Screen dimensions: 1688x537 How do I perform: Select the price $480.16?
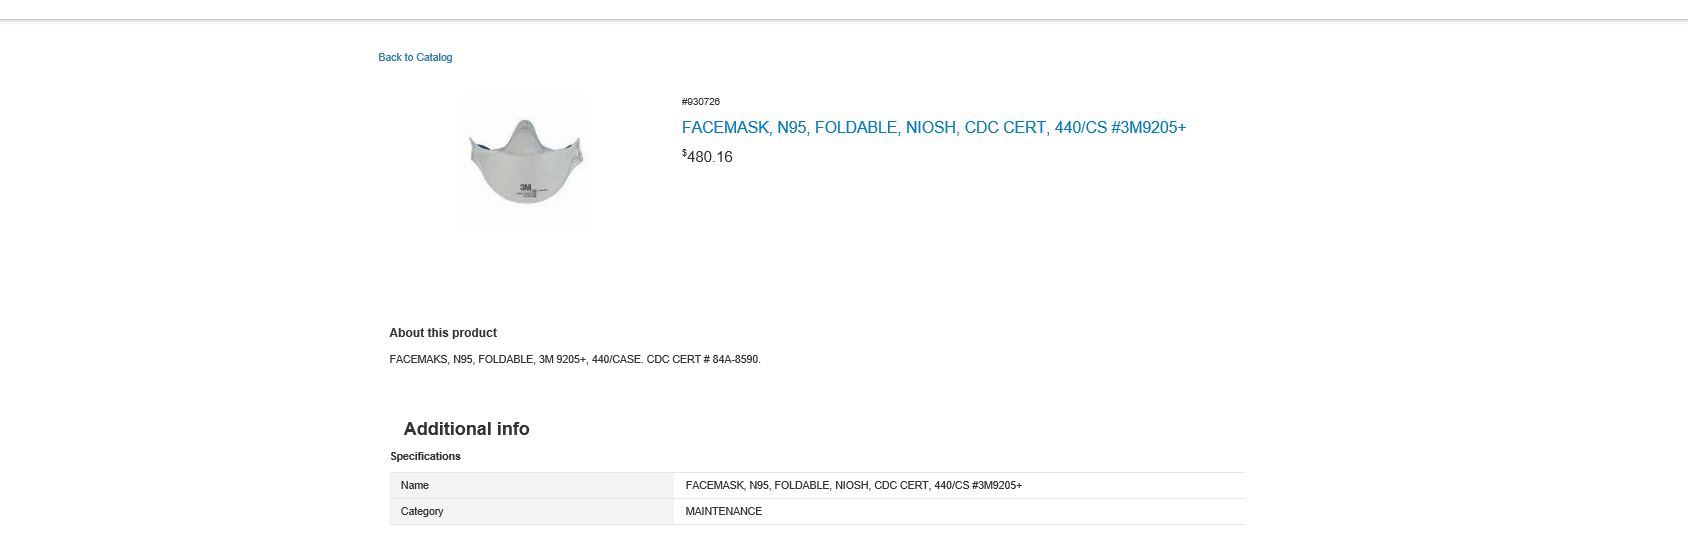[x=707, y=157]
